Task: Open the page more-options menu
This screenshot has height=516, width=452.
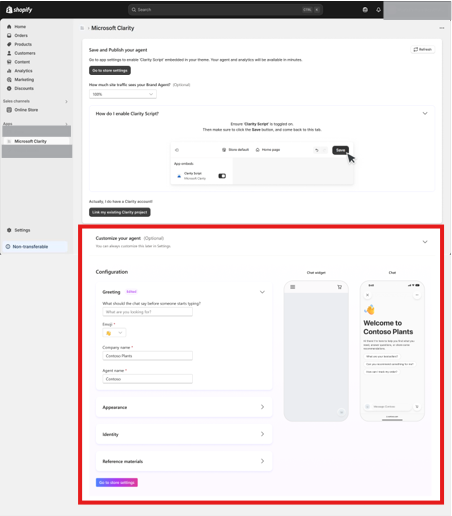Action: [x=442, y=28]
